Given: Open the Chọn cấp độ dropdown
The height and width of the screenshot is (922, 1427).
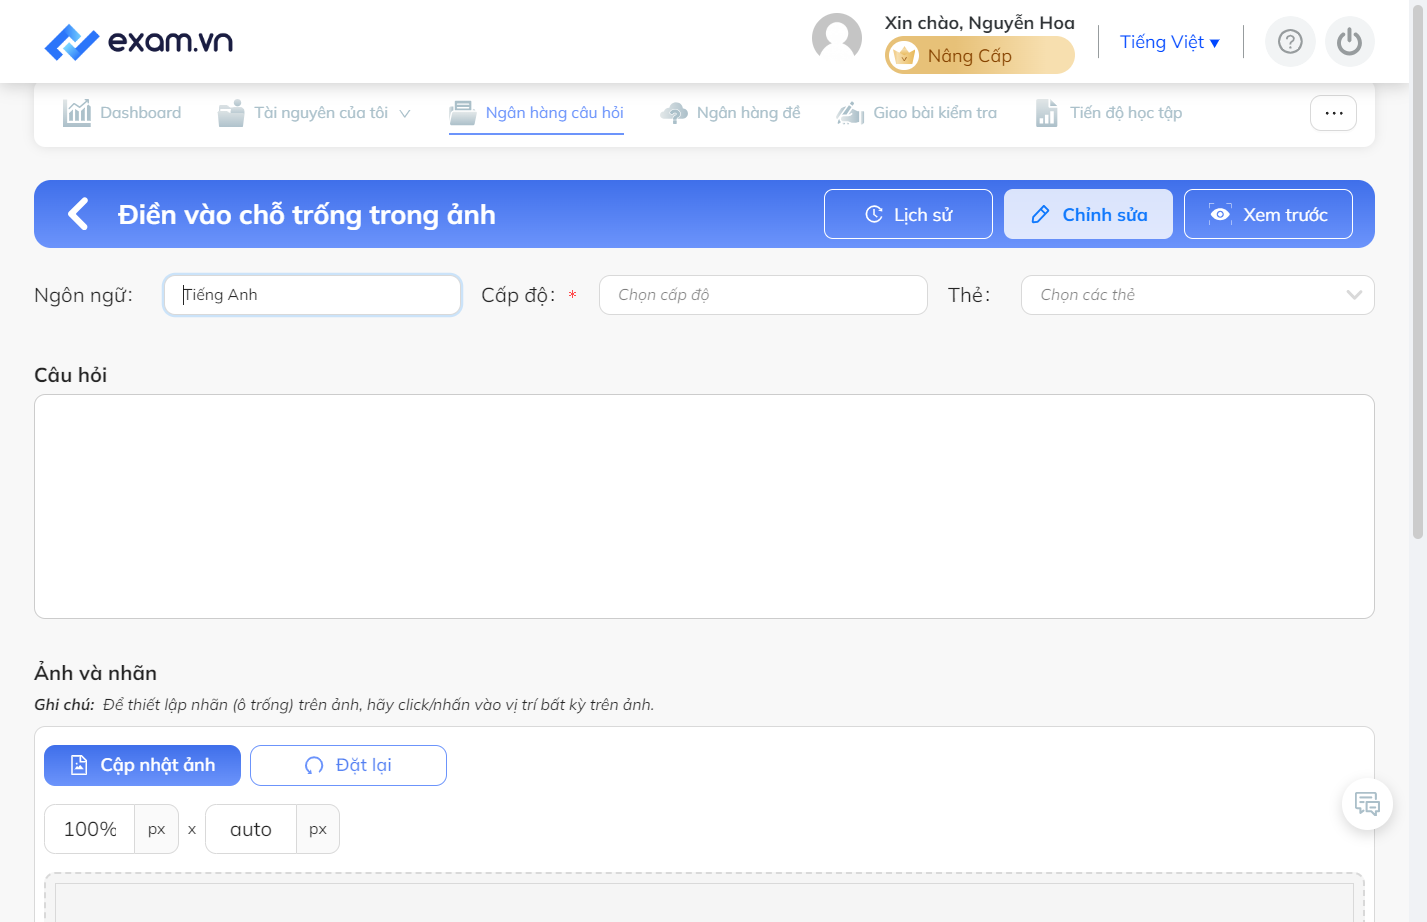Looking at the screenshot, I should coord(763,295).
